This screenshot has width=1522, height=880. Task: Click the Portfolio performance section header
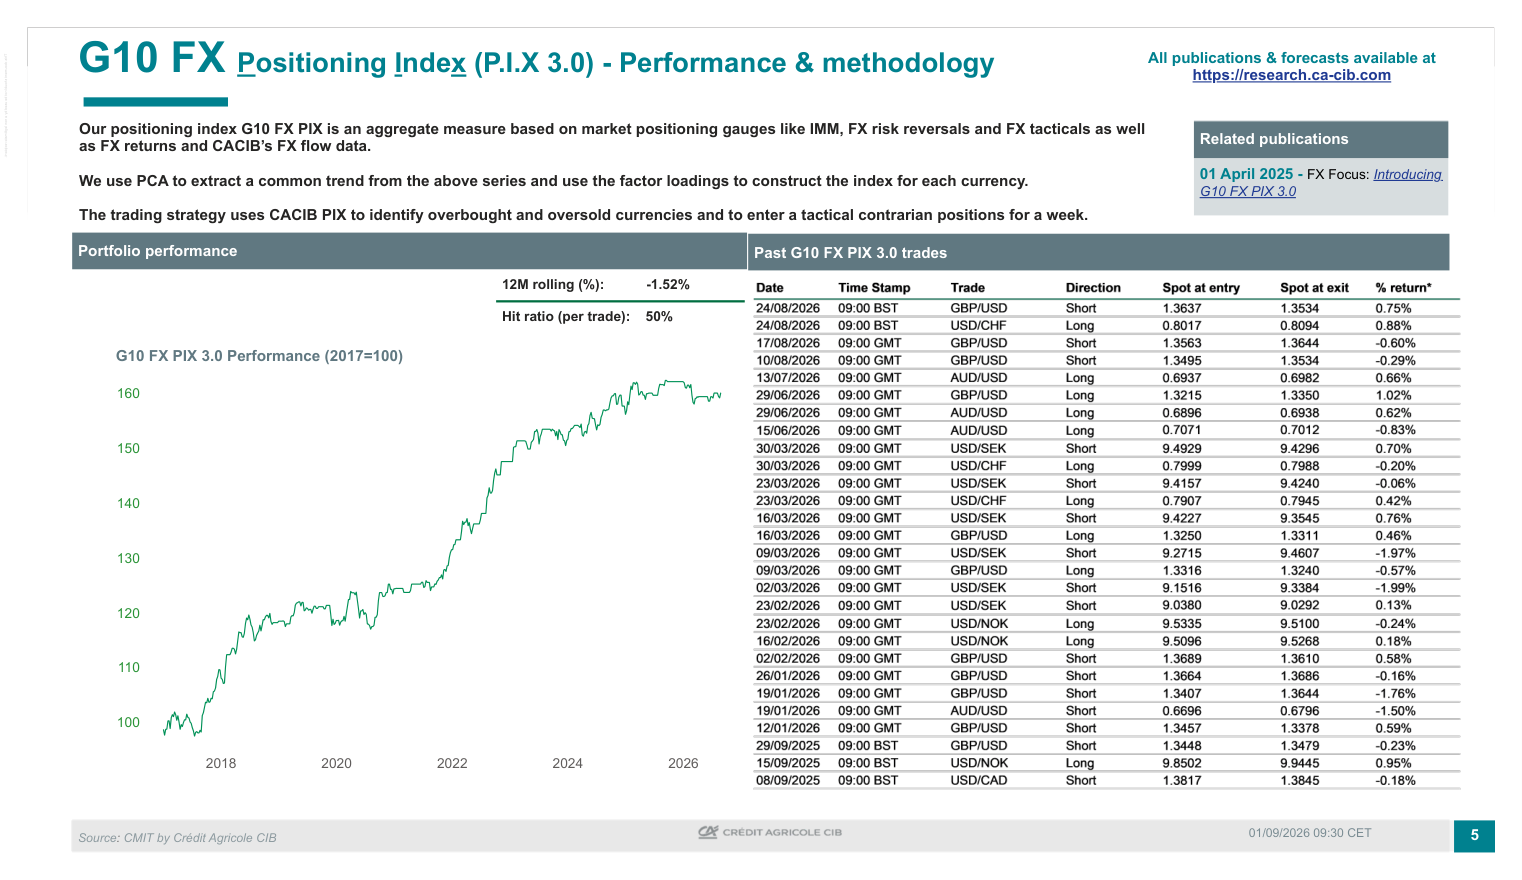point(409,251)
